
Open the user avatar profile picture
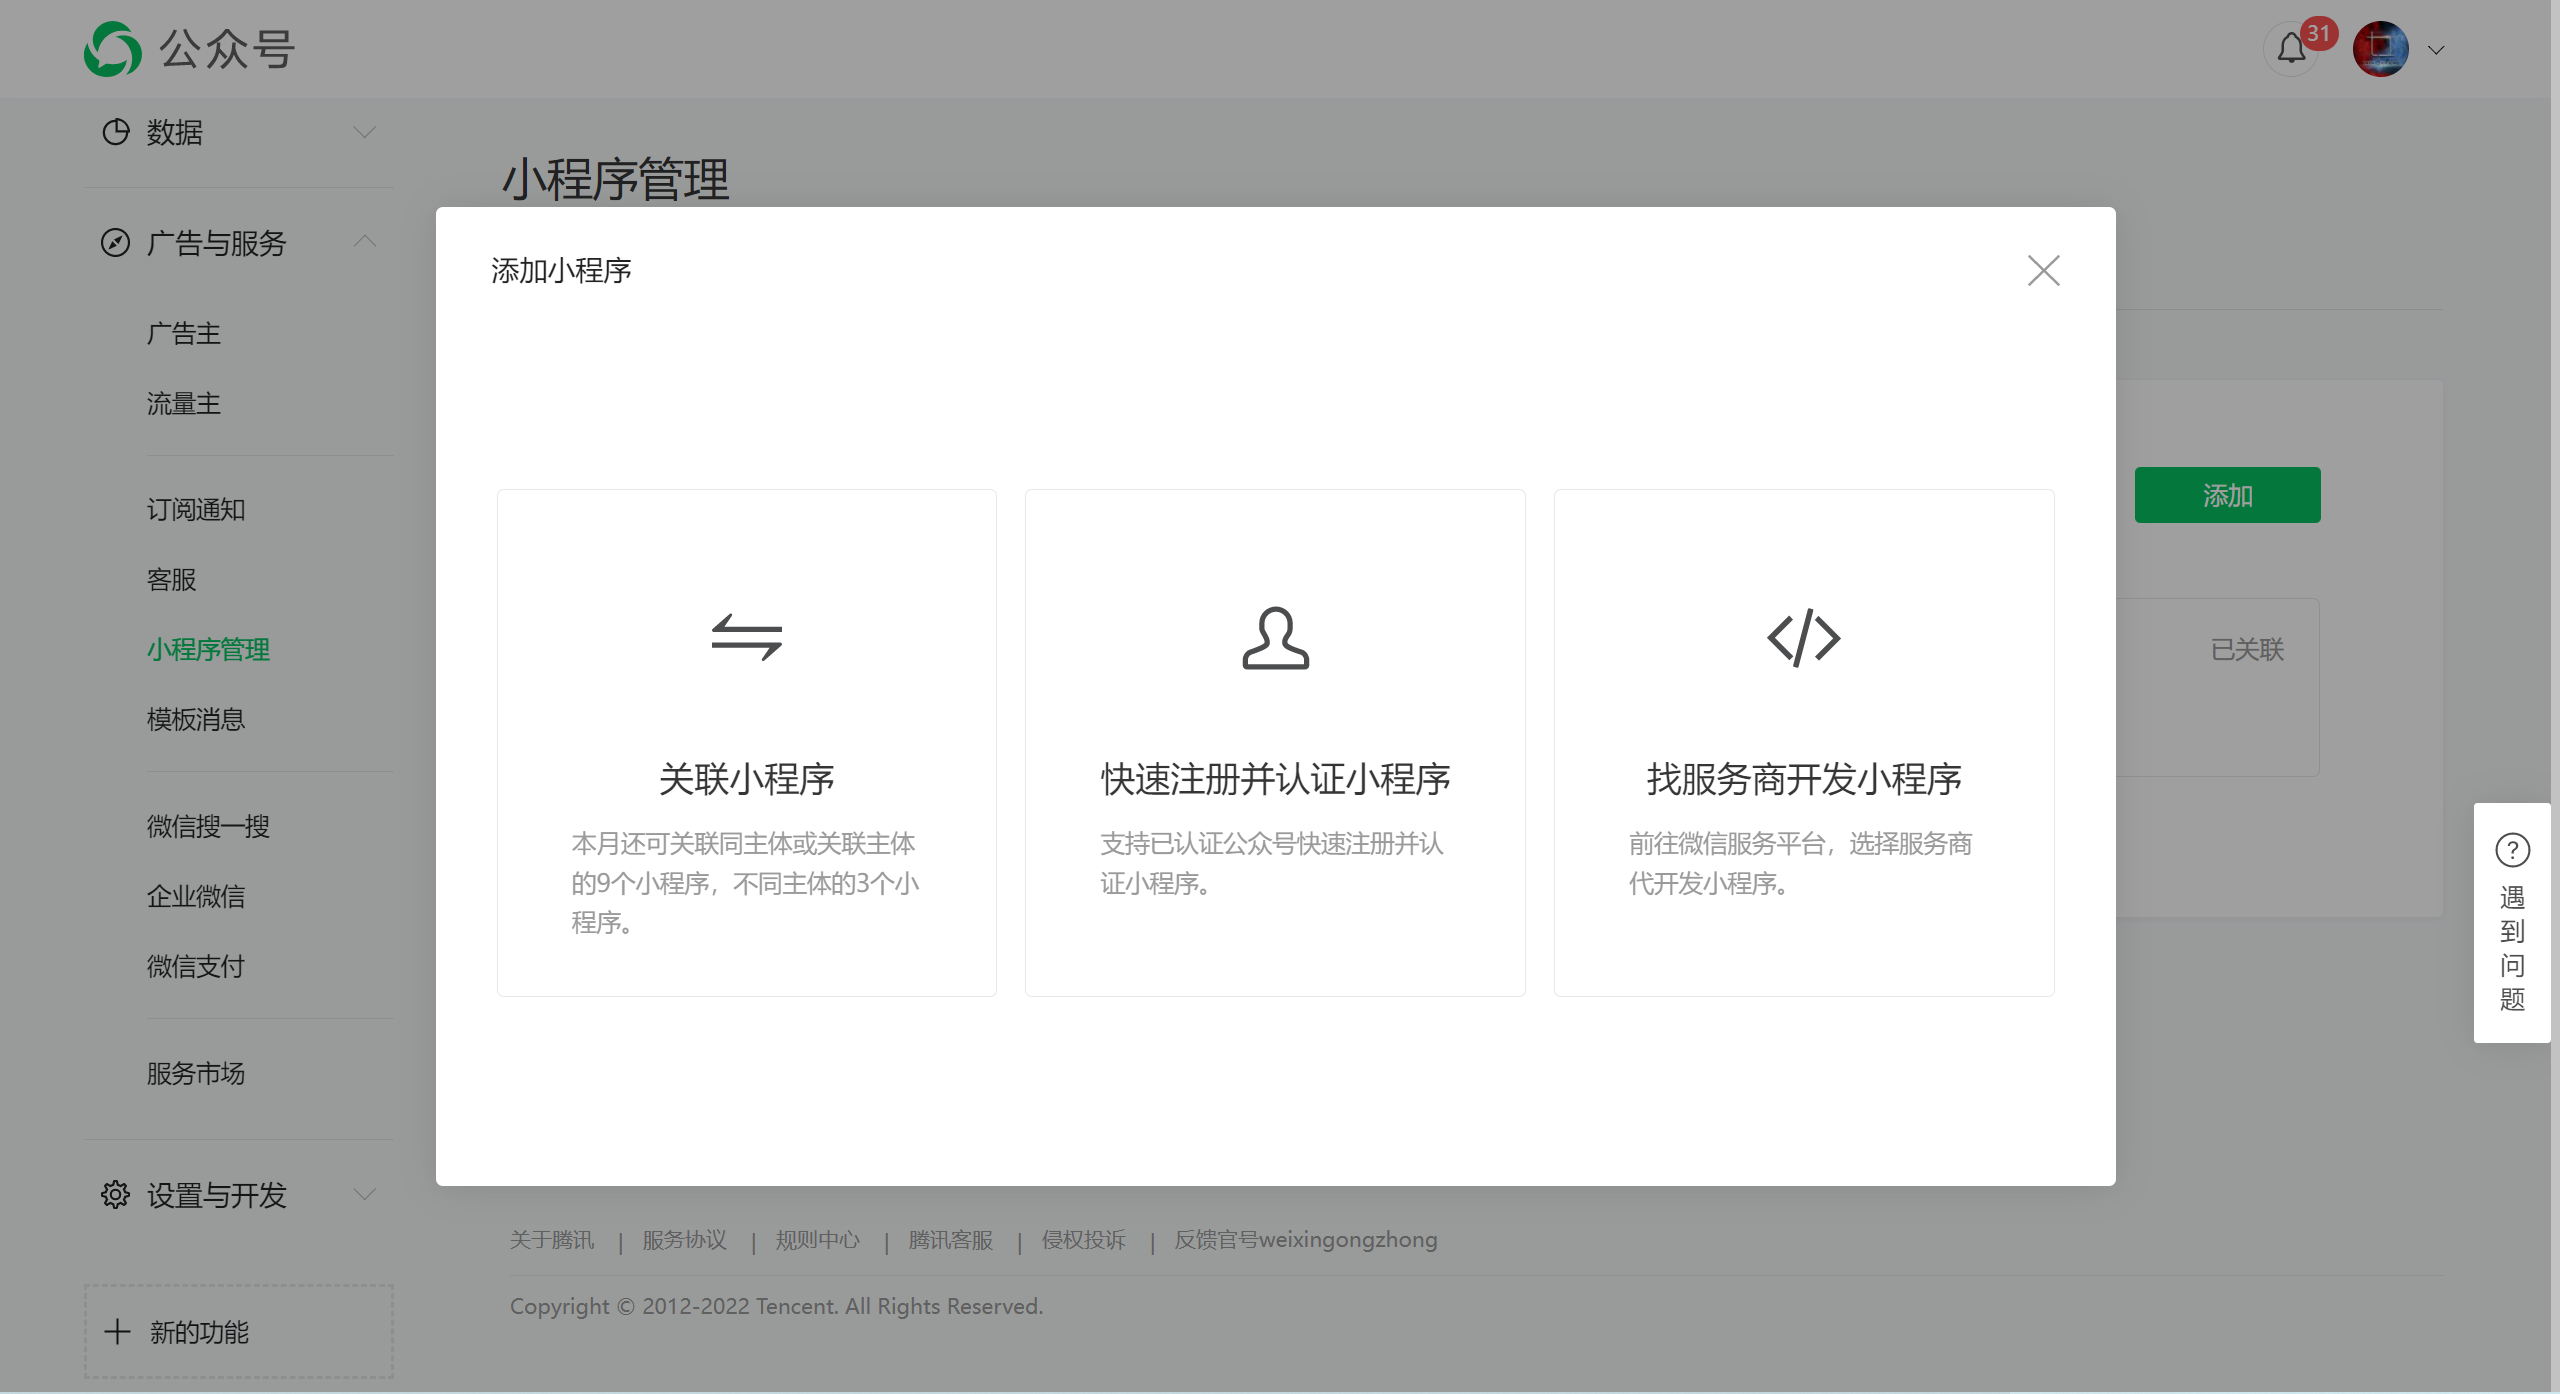(x=2380, y=49)
